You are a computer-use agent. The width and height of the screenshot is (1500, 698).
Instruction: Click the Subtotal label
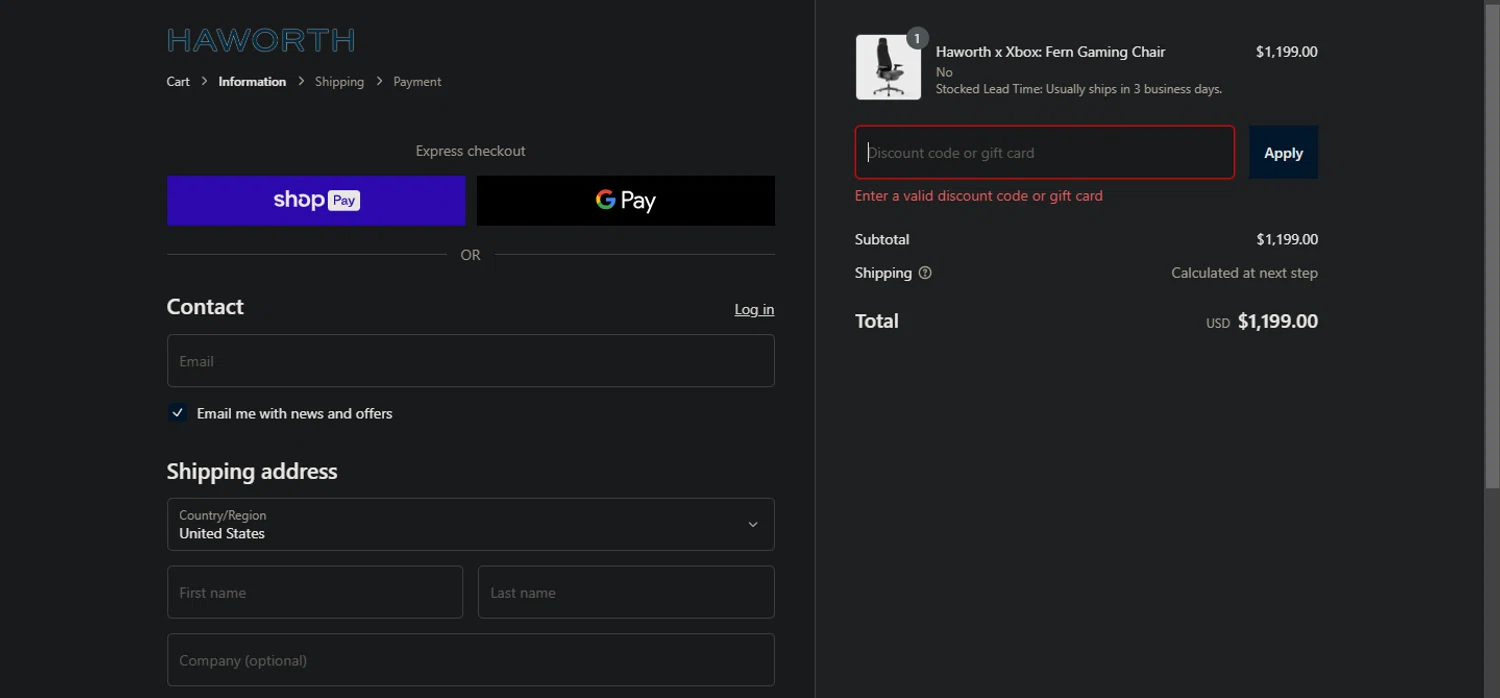point(882,239)
